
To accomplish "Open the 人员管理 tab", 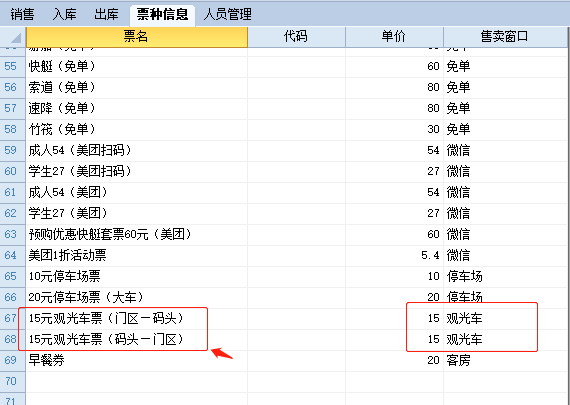I will [228, 15].
